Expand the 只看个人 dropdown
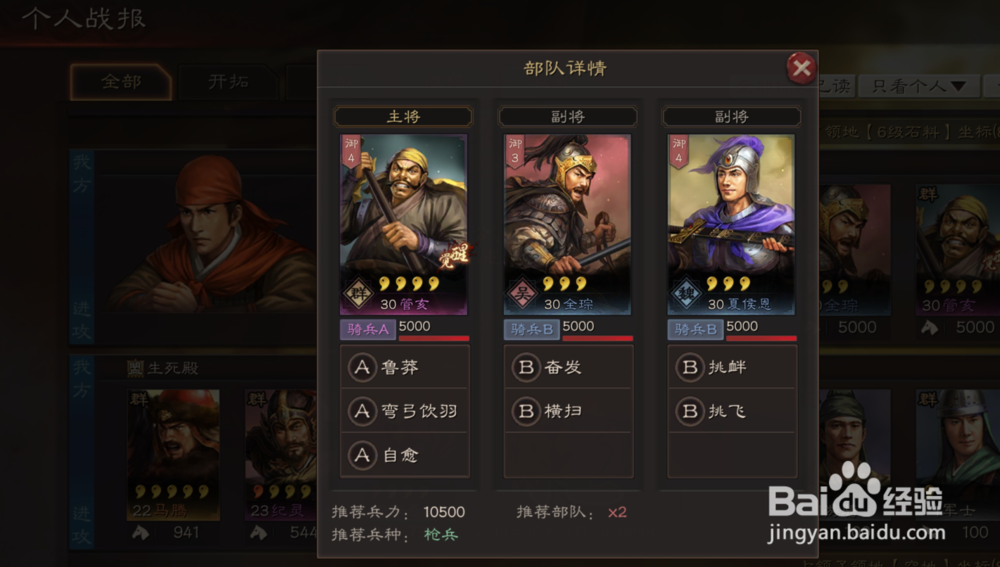This screenshot has height=567, width=1000. point(918,86)
